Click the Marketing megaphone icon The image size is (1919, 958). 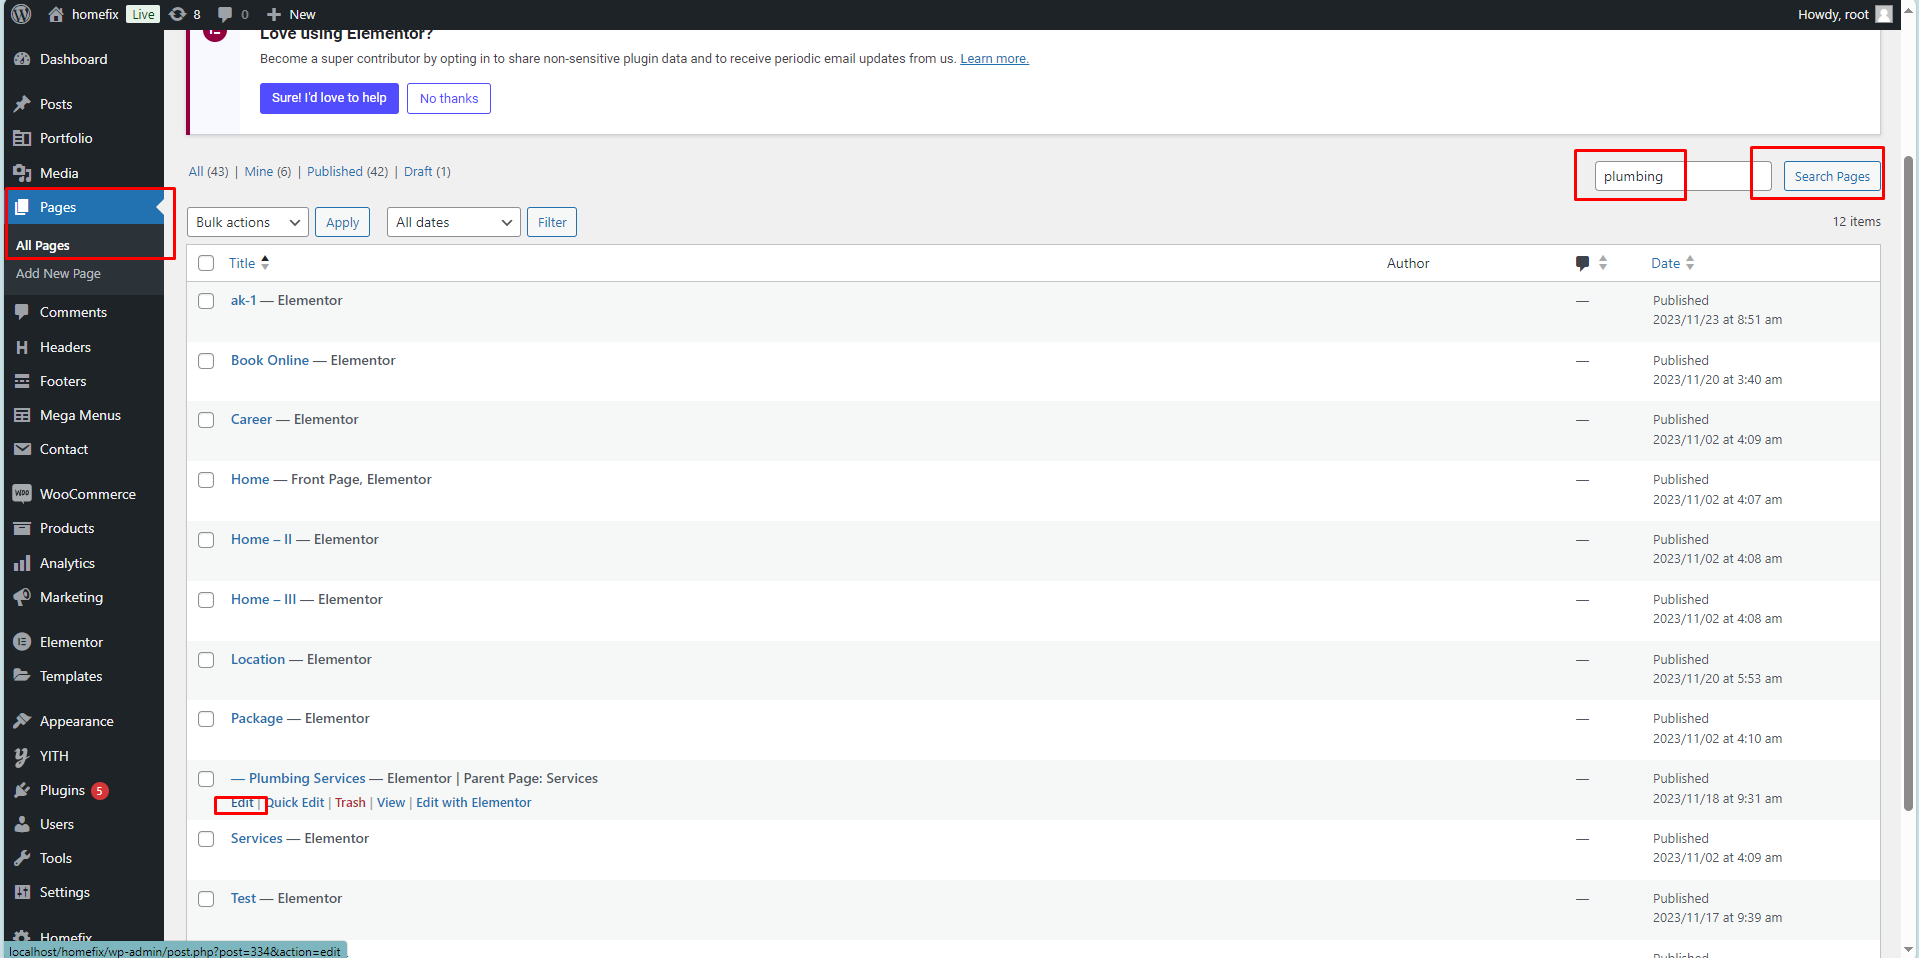(x=22, y=597)
